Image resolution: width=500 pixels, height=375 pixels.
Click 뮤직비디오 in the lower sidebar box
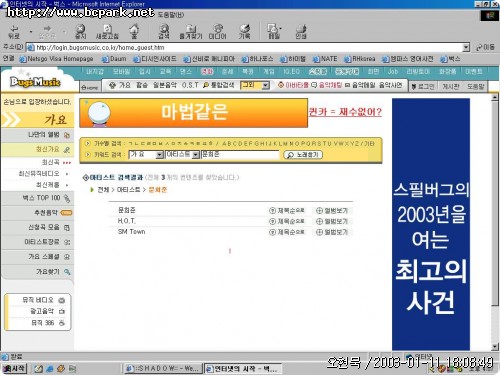point(38,300)
